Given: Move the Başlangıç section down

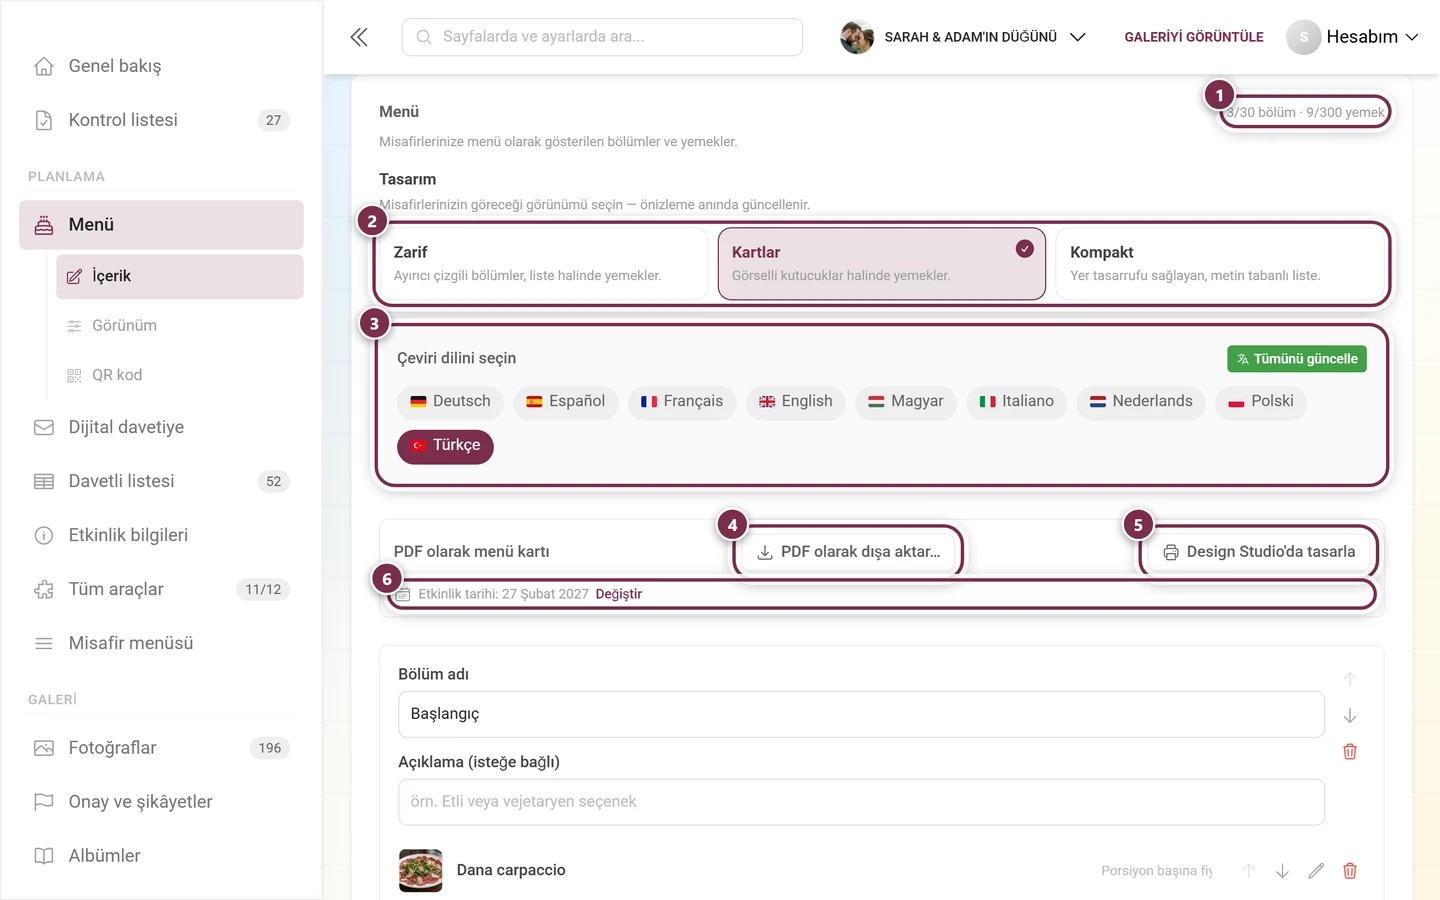Looking at the screenshot, I should [x=1350, y=715].
